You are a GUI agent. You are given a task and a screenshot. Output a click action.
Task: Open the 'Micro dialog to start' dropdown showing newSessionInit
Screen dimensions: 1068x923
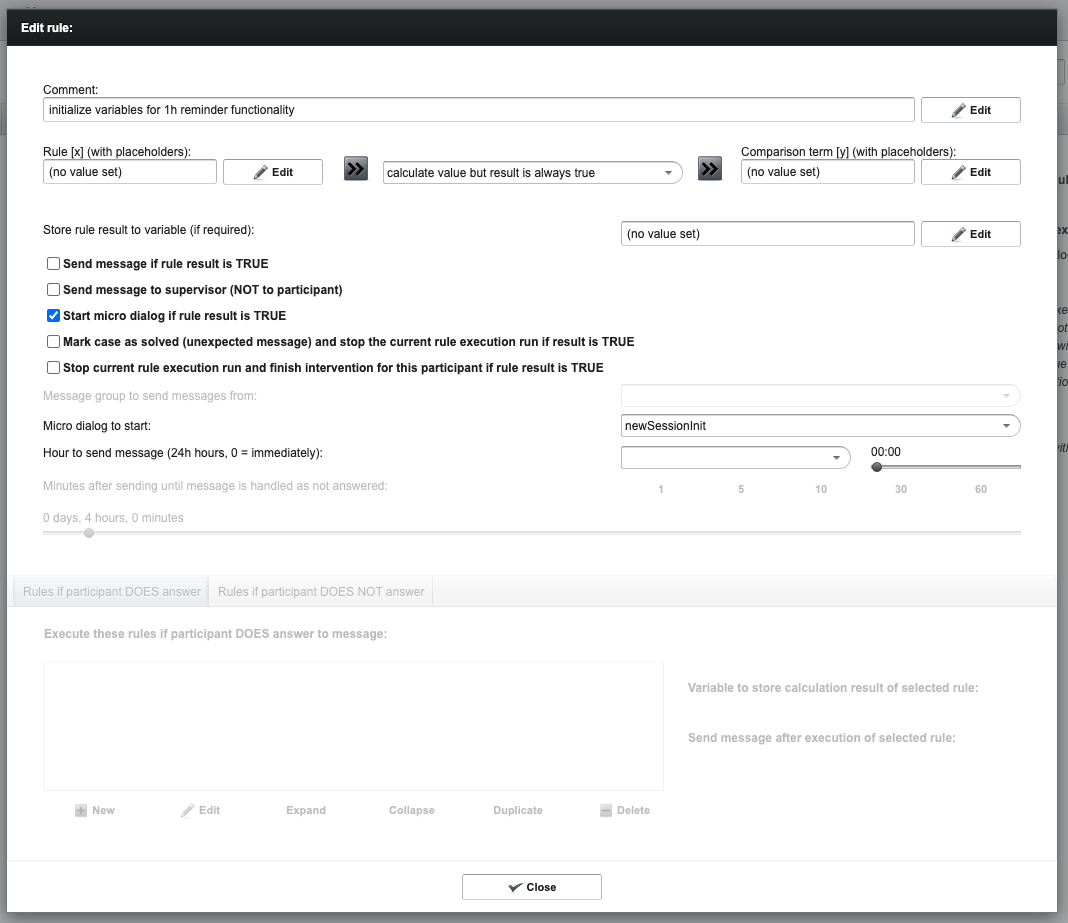820,425
